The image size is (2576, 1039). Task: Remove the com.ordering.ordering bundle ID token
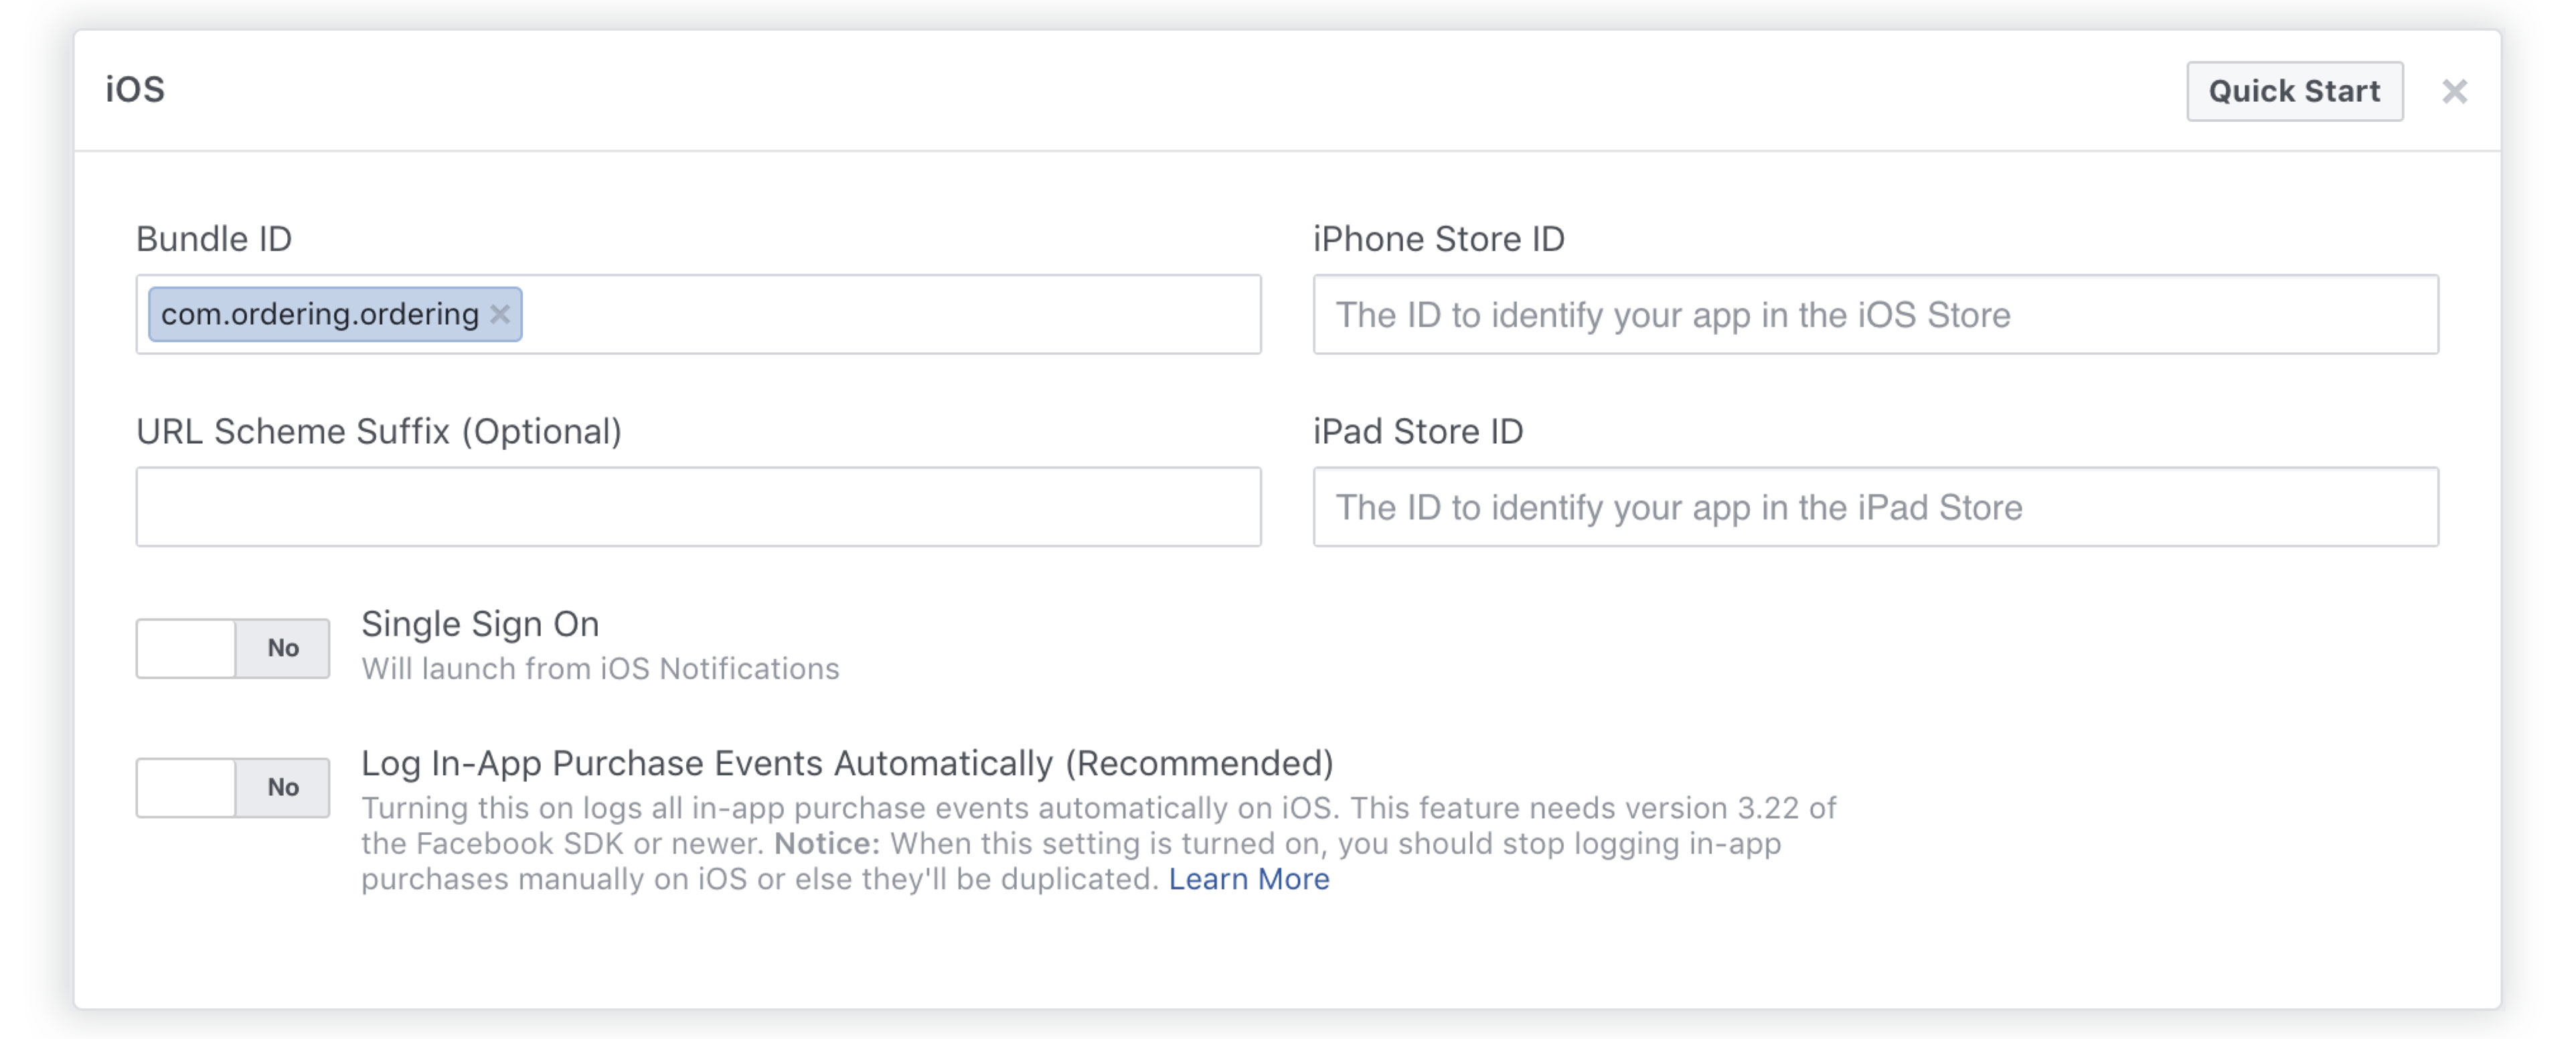coord(500,314)
